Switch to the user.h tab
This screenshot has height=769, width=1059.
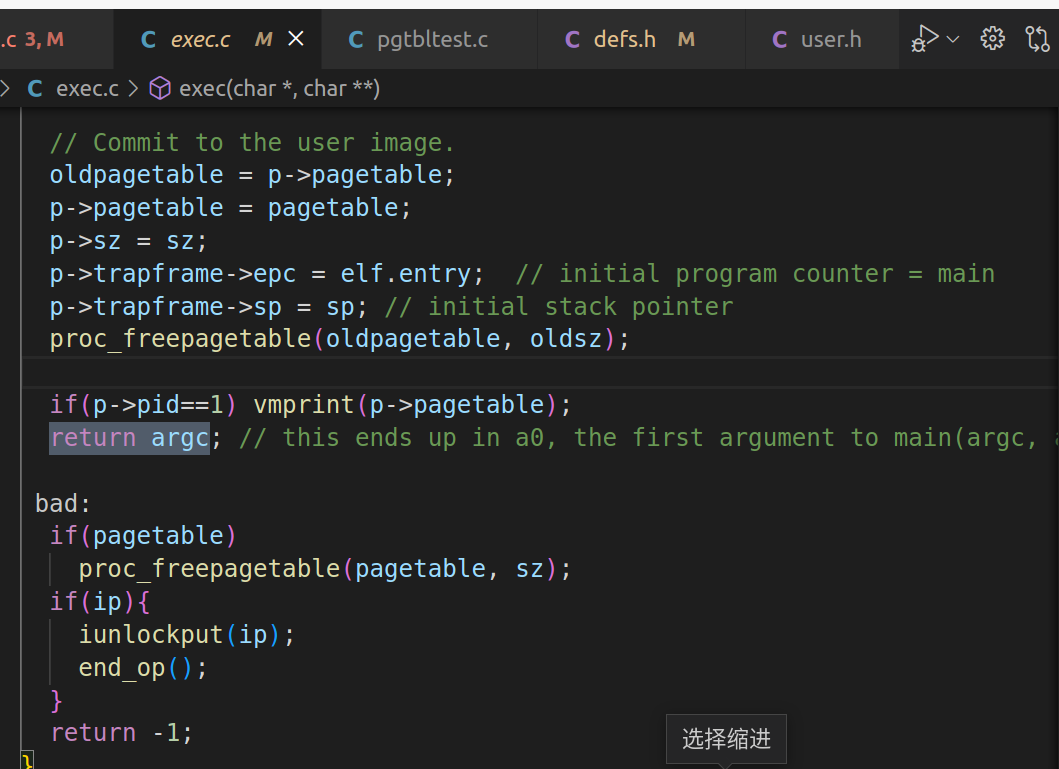pos(832,39)
